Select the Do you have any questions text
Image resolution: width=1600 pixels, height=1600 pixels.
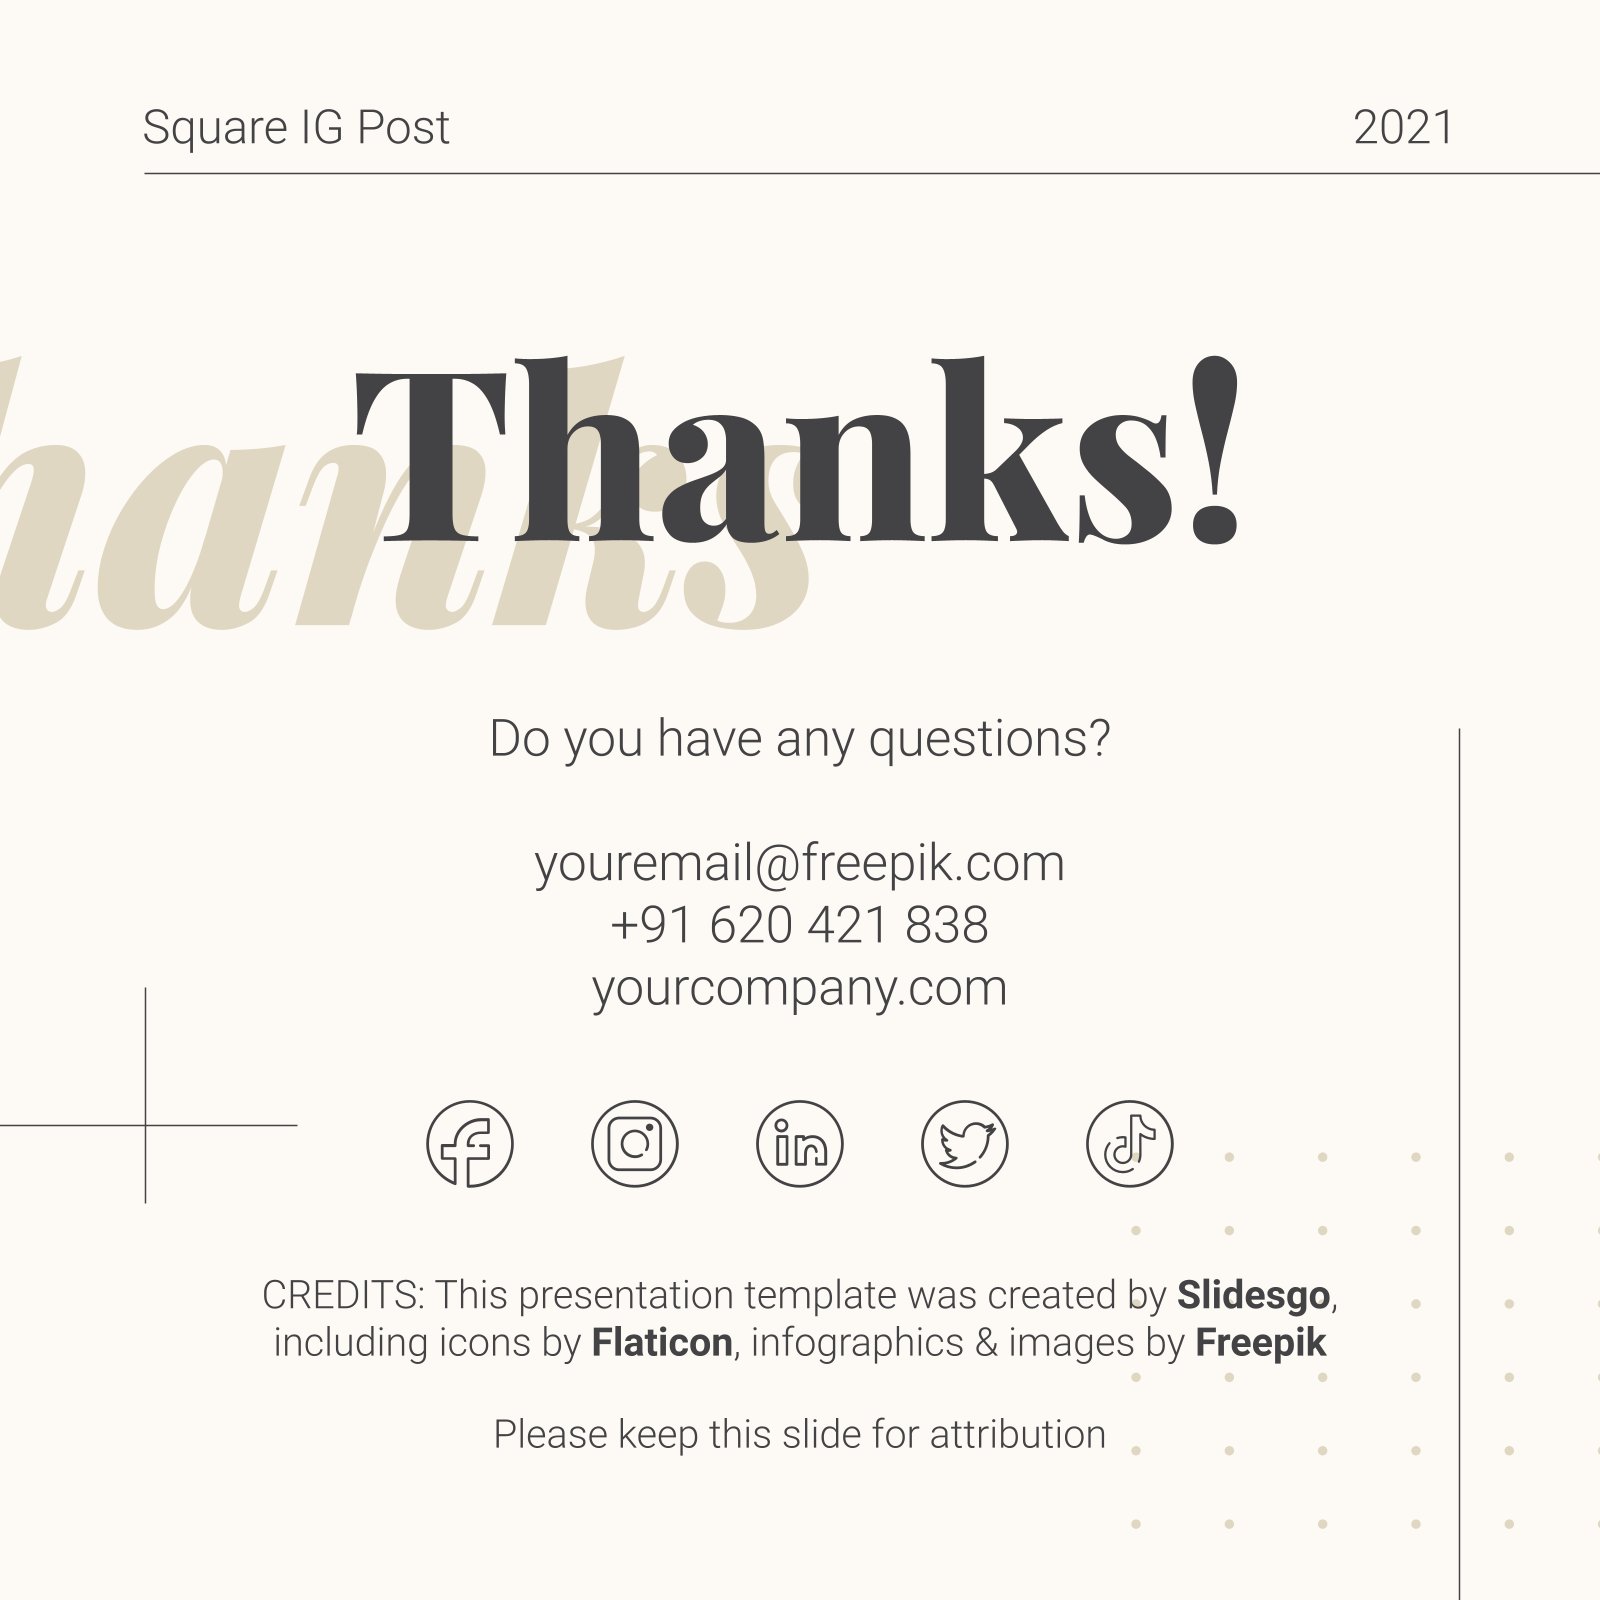800,740
